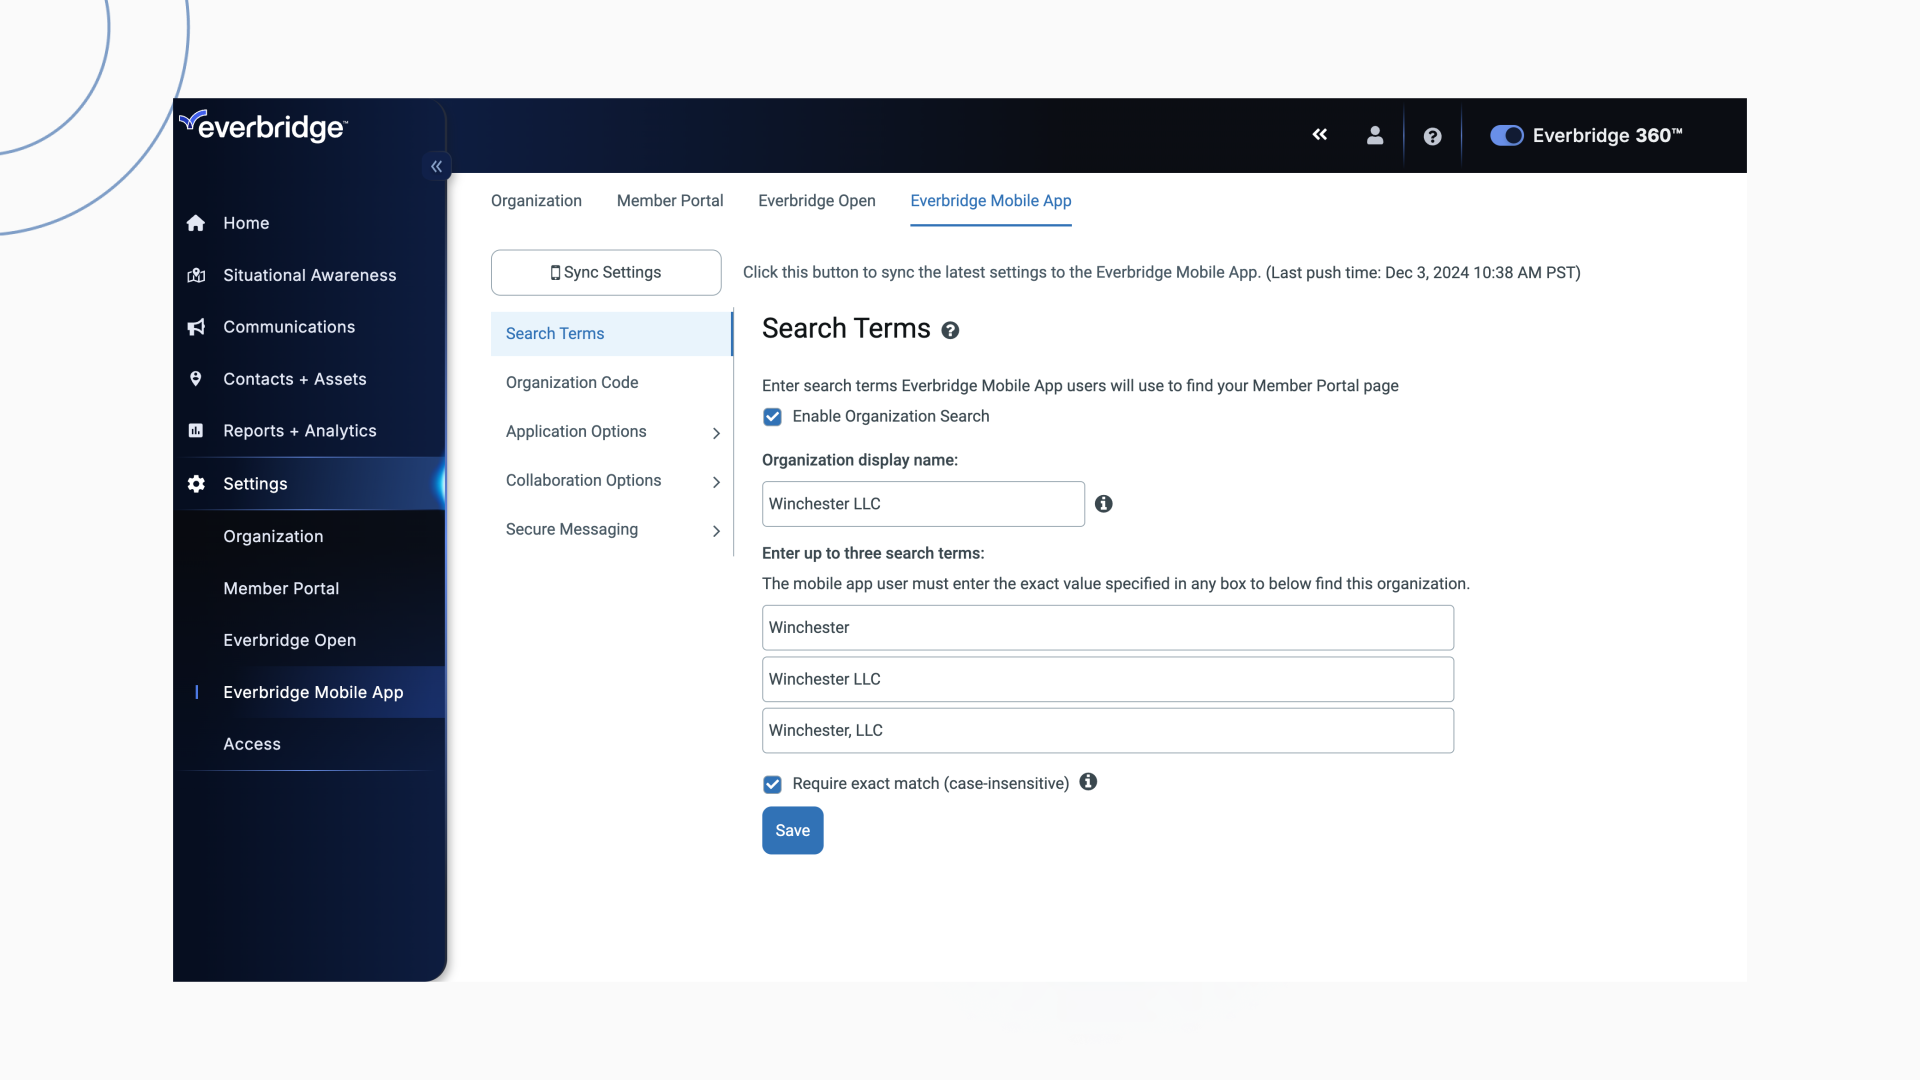
Task: Click the Settings gear icon in sidebar
Action: click(196, 483)
